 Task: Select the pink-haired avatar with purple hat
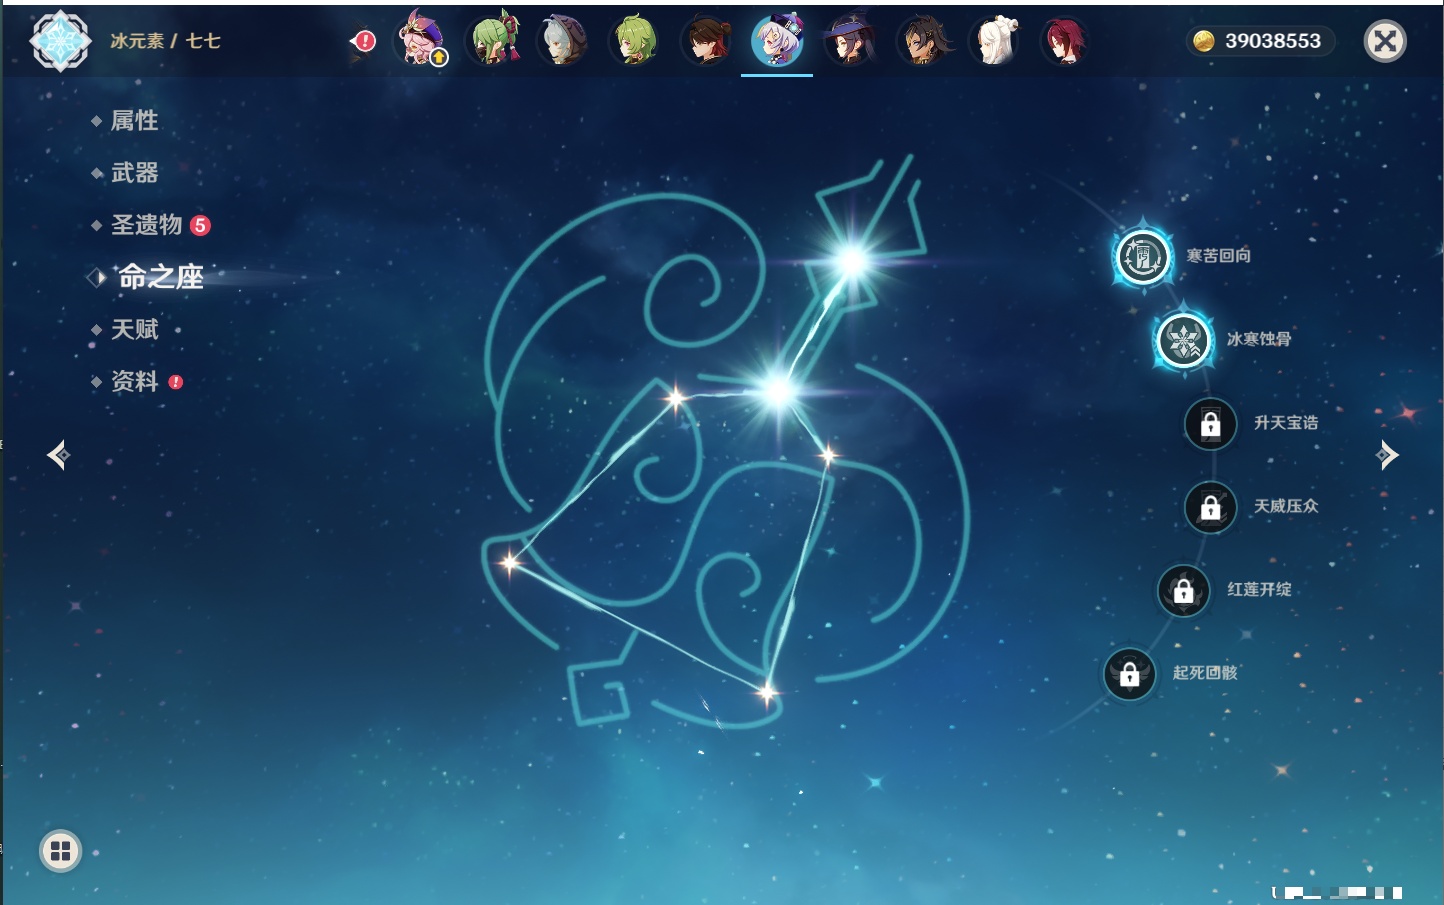point(421,40)
